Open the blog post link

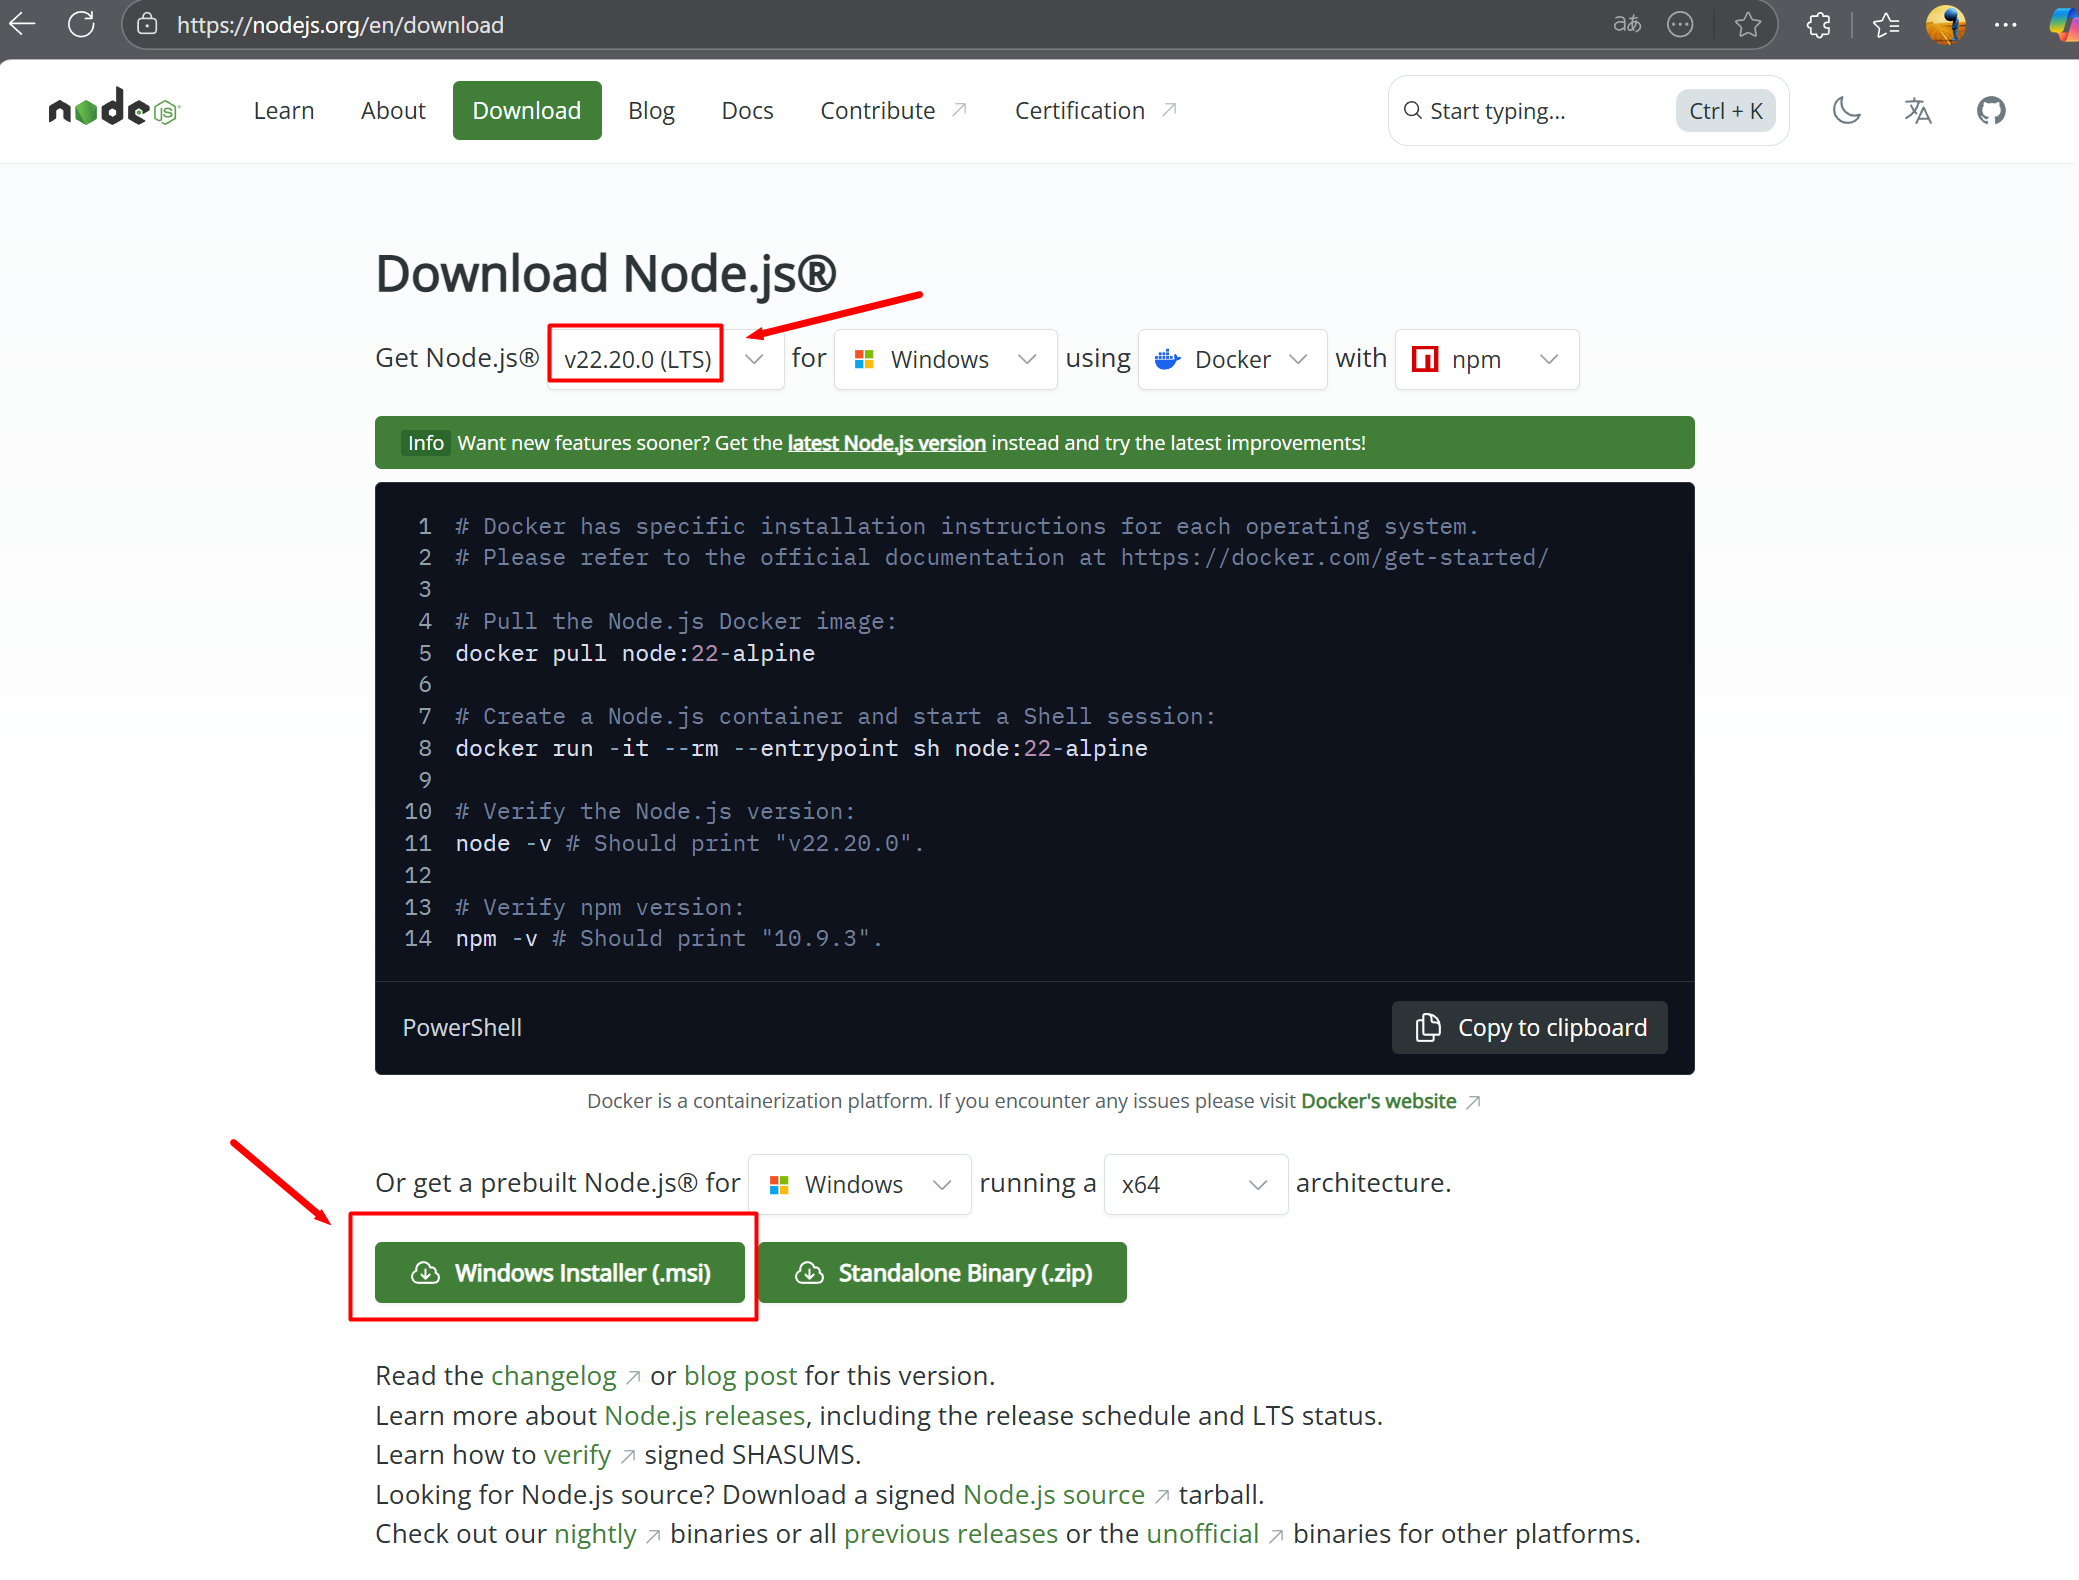[740, 1376]
